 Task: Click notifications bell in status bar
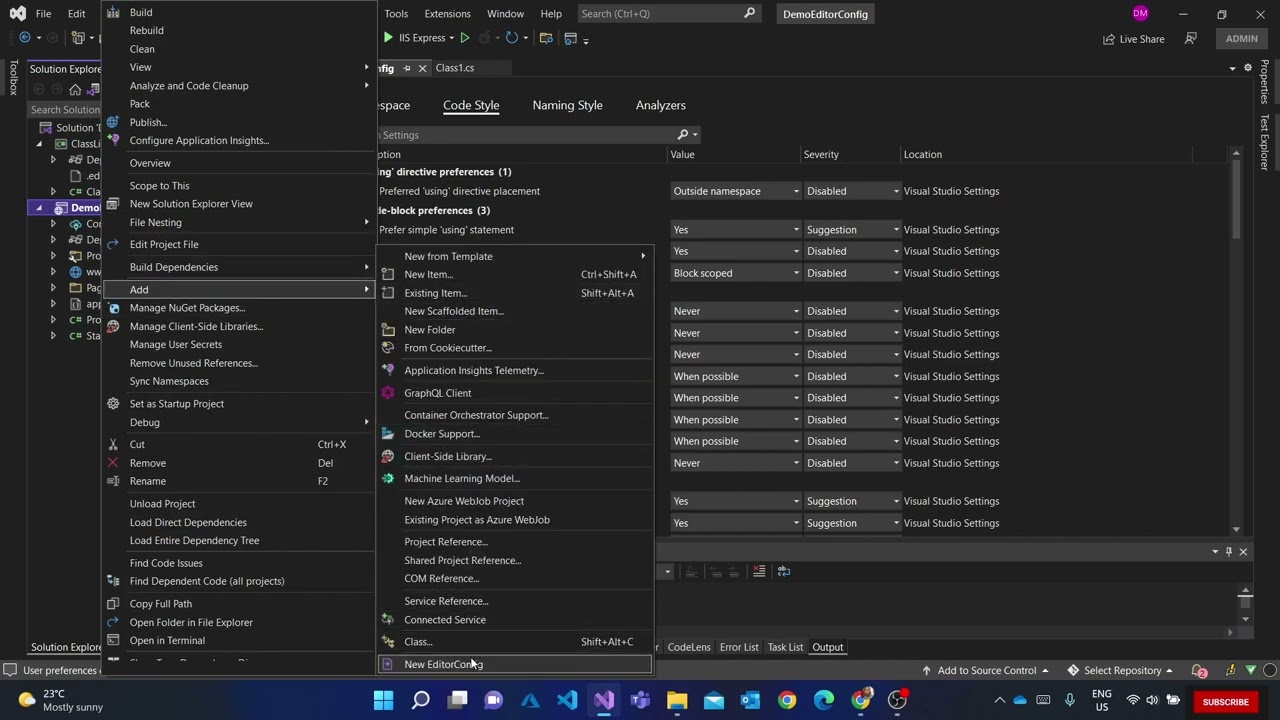click(x=1201, y=671)
